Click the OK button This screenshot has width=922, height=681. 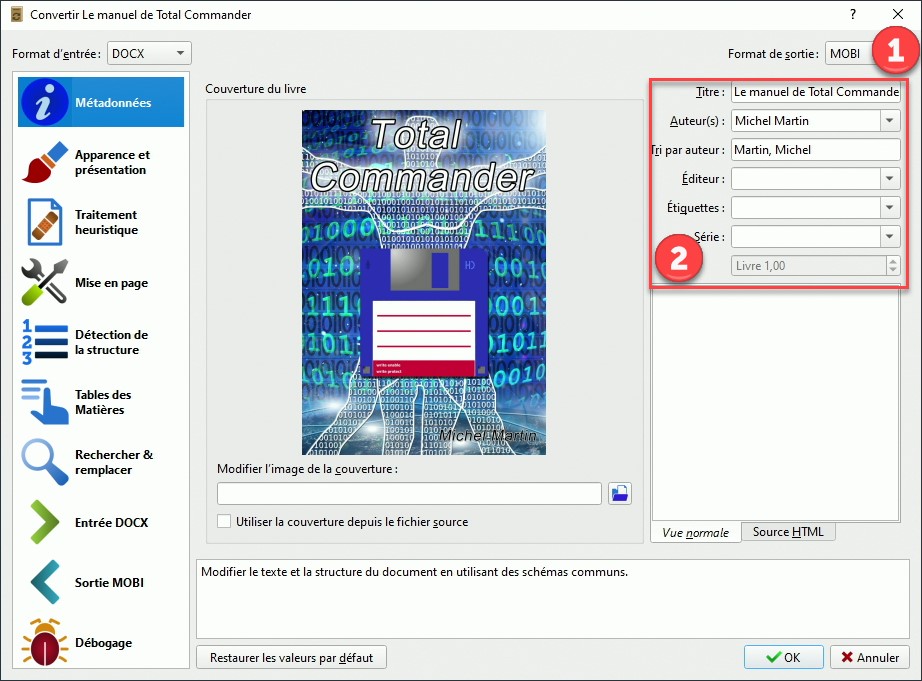[783, 658]
